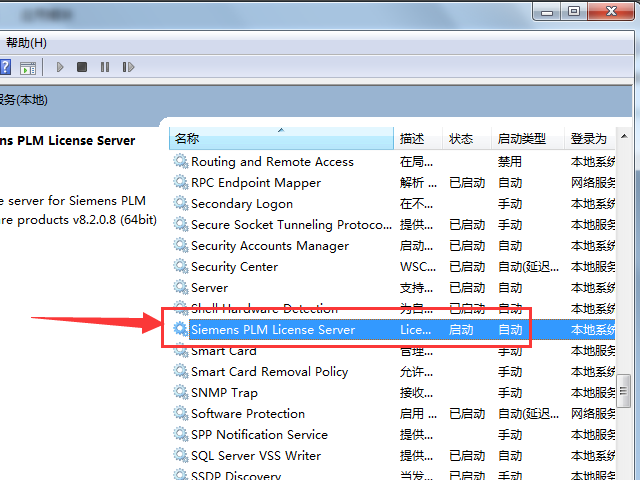Click 禁用 startup type of Routing and Remote Access
This screenshot has height=480, width=640.
click(510, 162)
